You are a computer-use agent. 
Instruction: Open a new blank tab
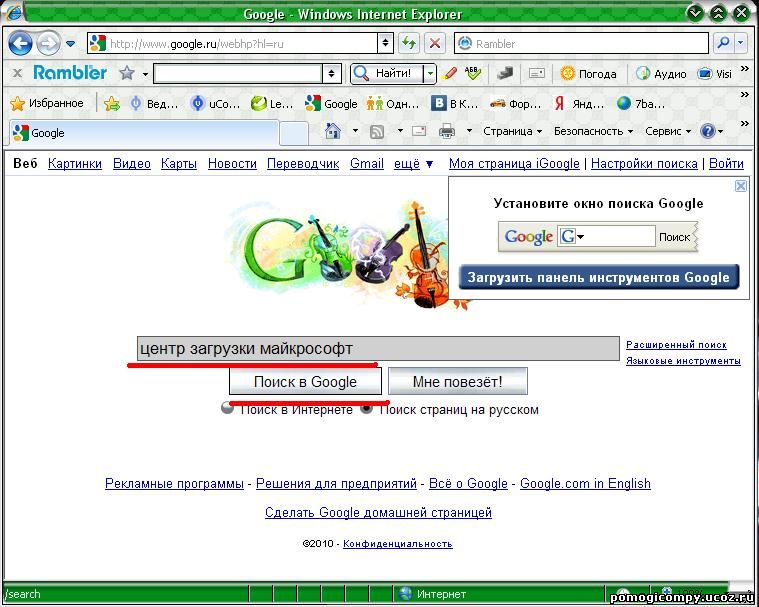294,134
